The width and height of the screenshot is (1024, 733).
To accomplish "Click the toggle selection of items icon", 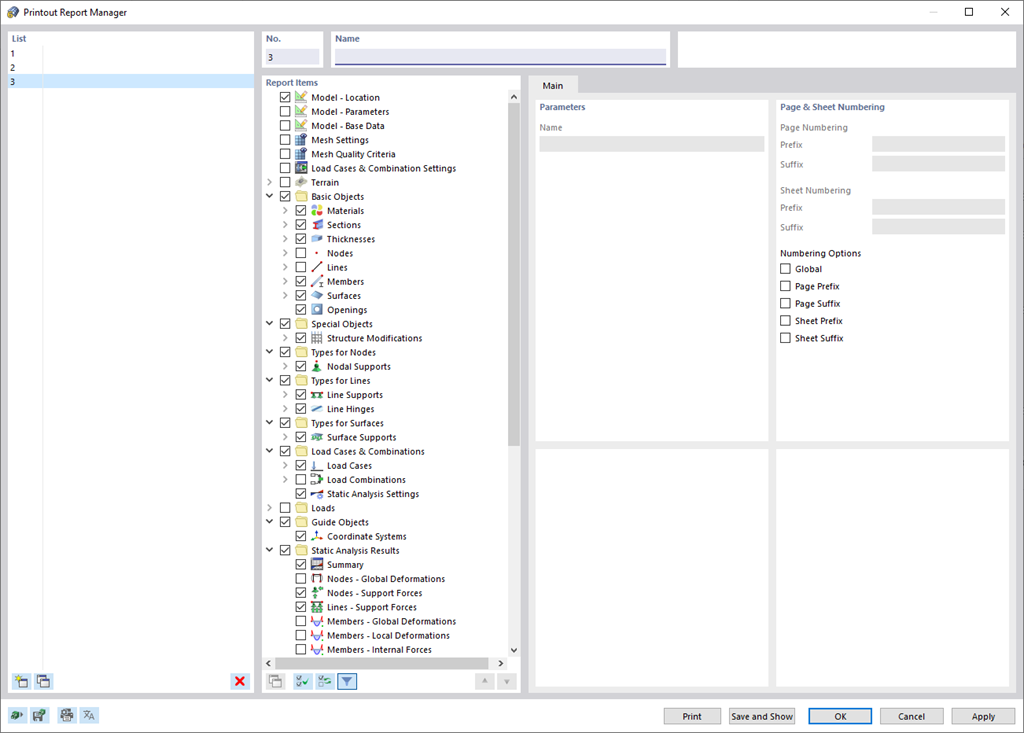I will pyautogui.click(x=323, y=681).
